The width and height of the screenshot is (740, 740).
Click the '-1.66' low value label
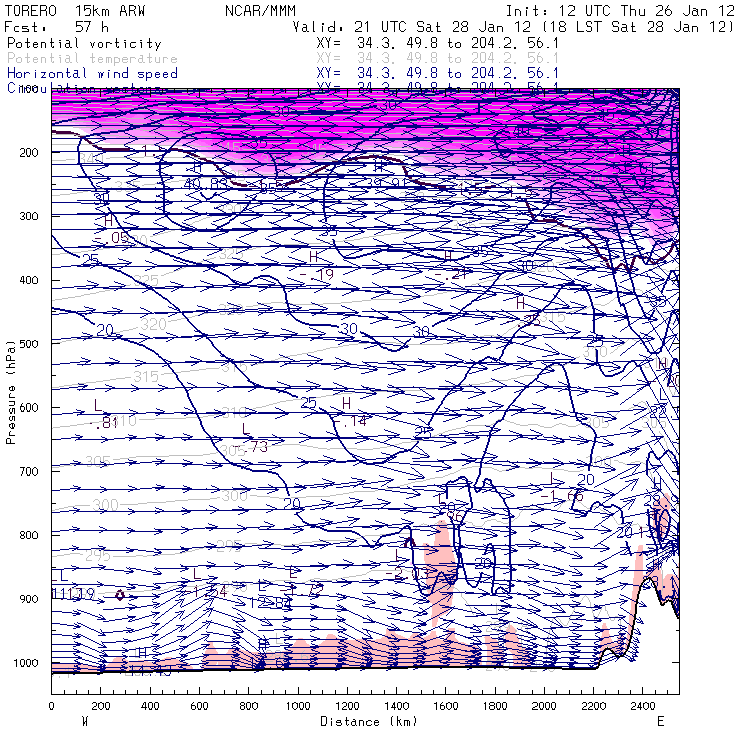[562, 496]
